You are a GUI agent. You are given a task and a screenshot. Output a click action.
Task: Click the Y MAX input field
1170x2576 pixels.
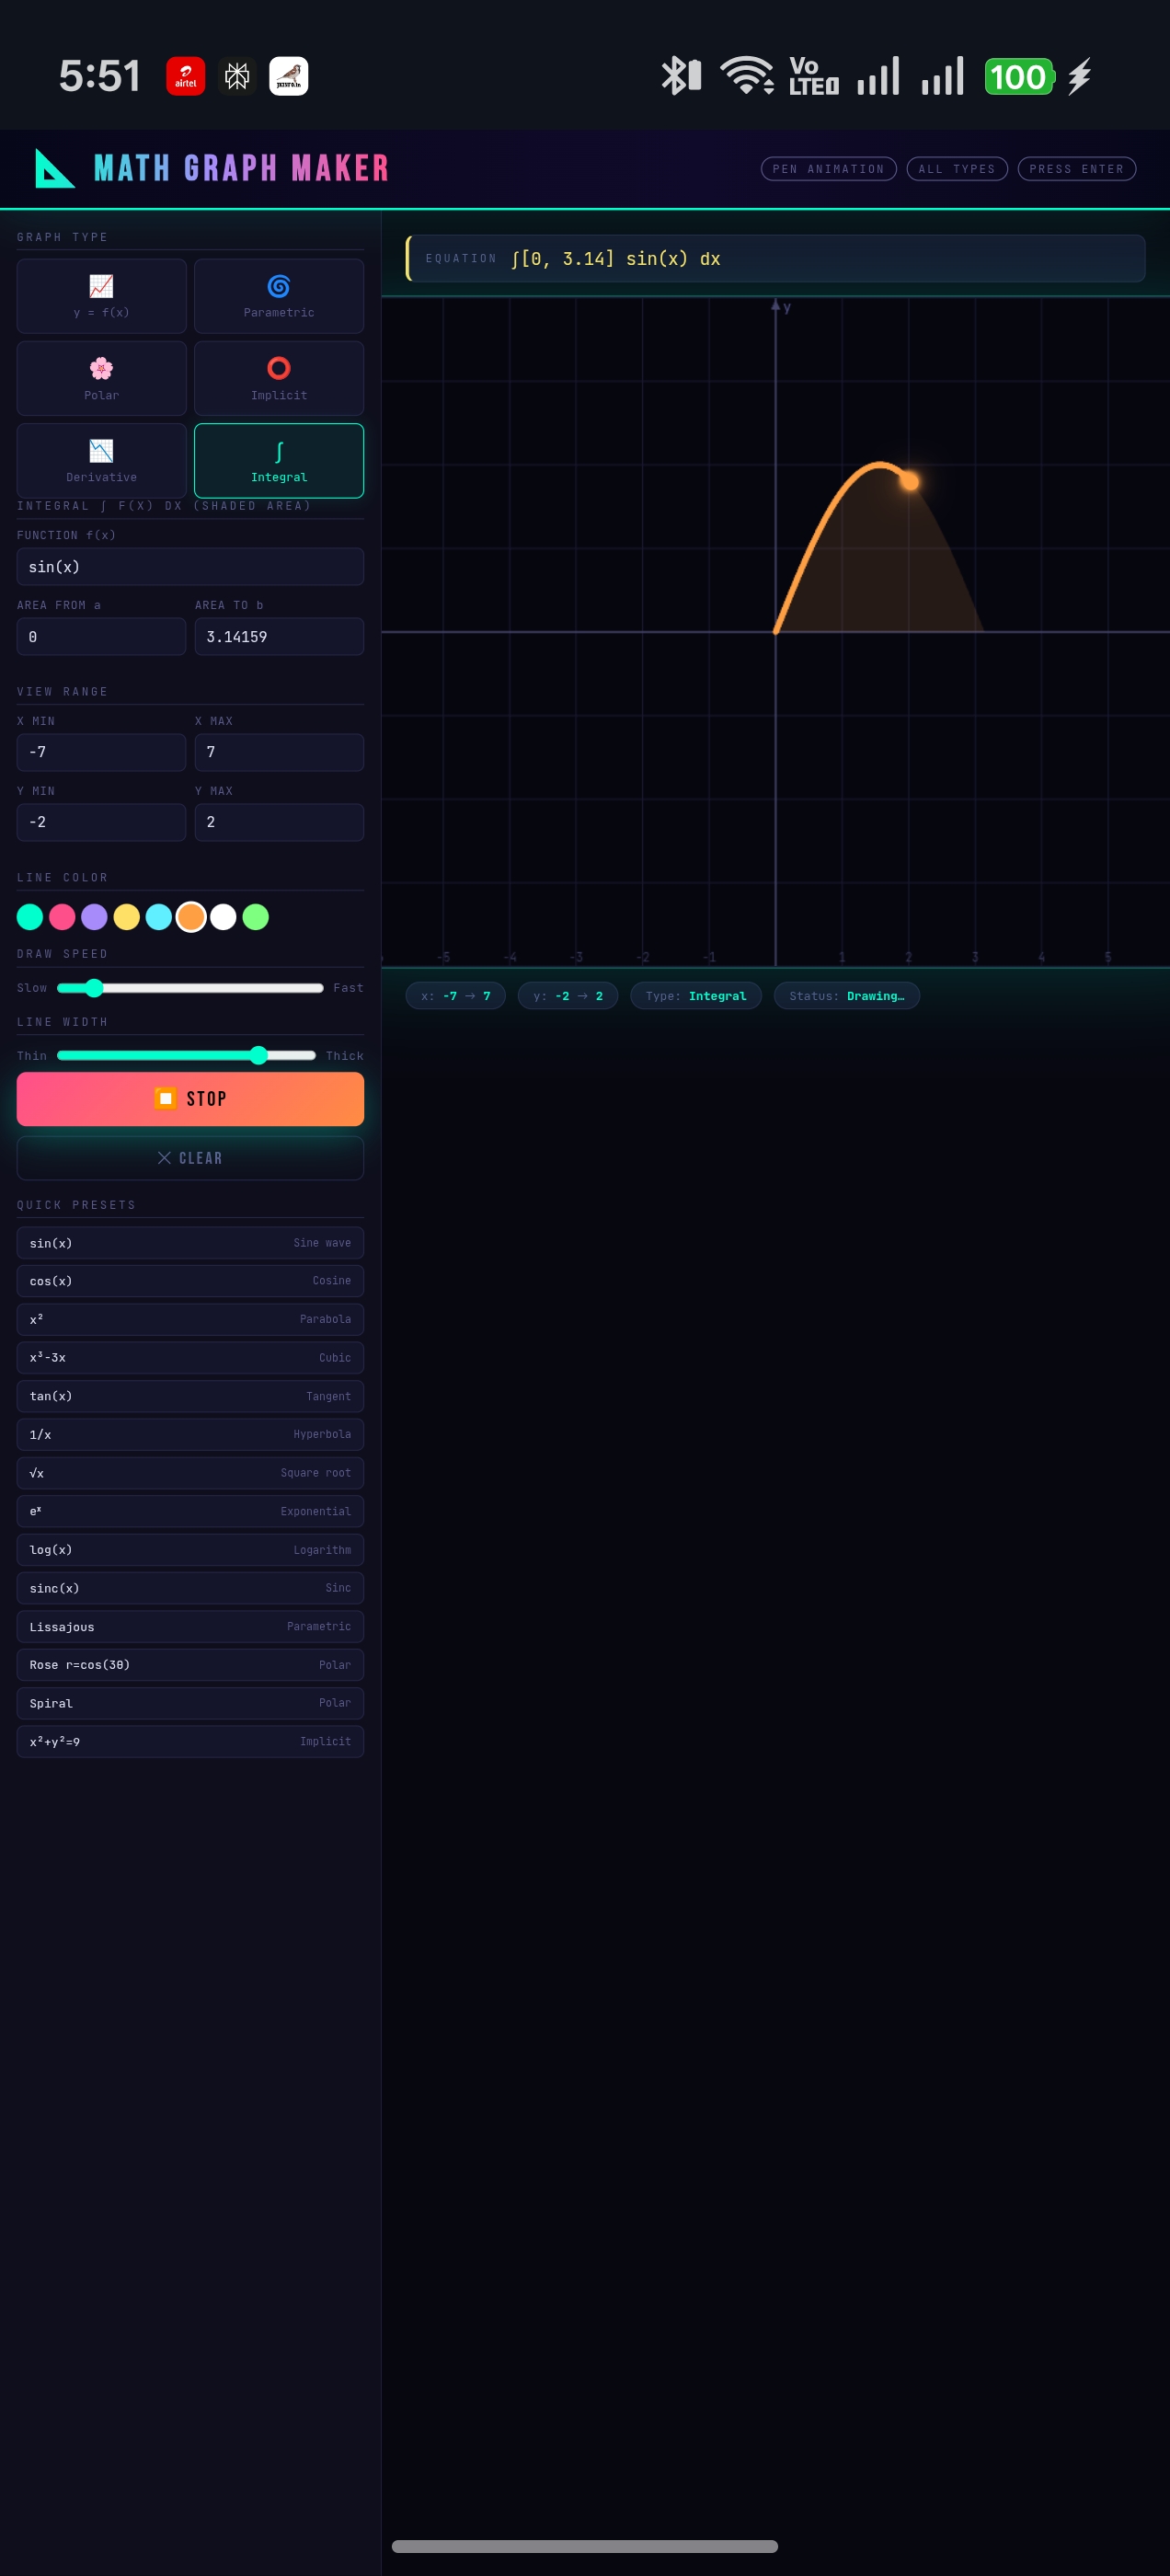pyautogui.click(x=279, y=822)
